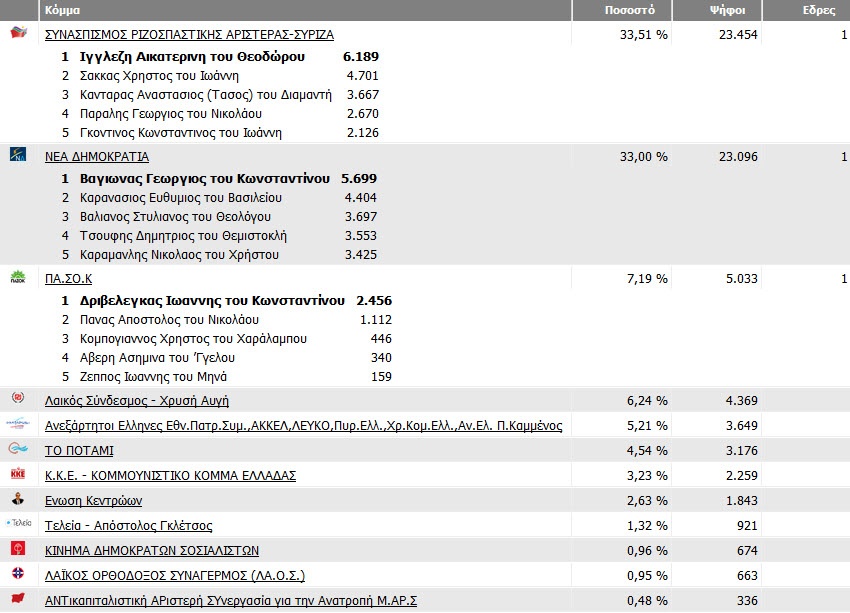Sort by the Ψήφοι column header

[x=721, y=10]
